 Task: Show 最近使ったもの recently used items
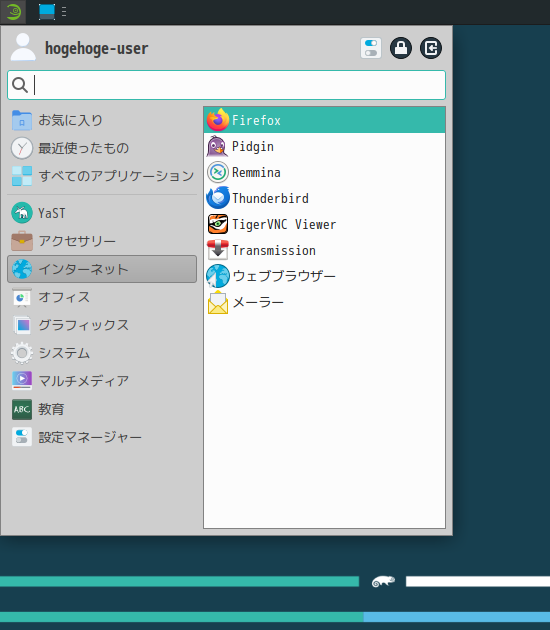point(102,148)
